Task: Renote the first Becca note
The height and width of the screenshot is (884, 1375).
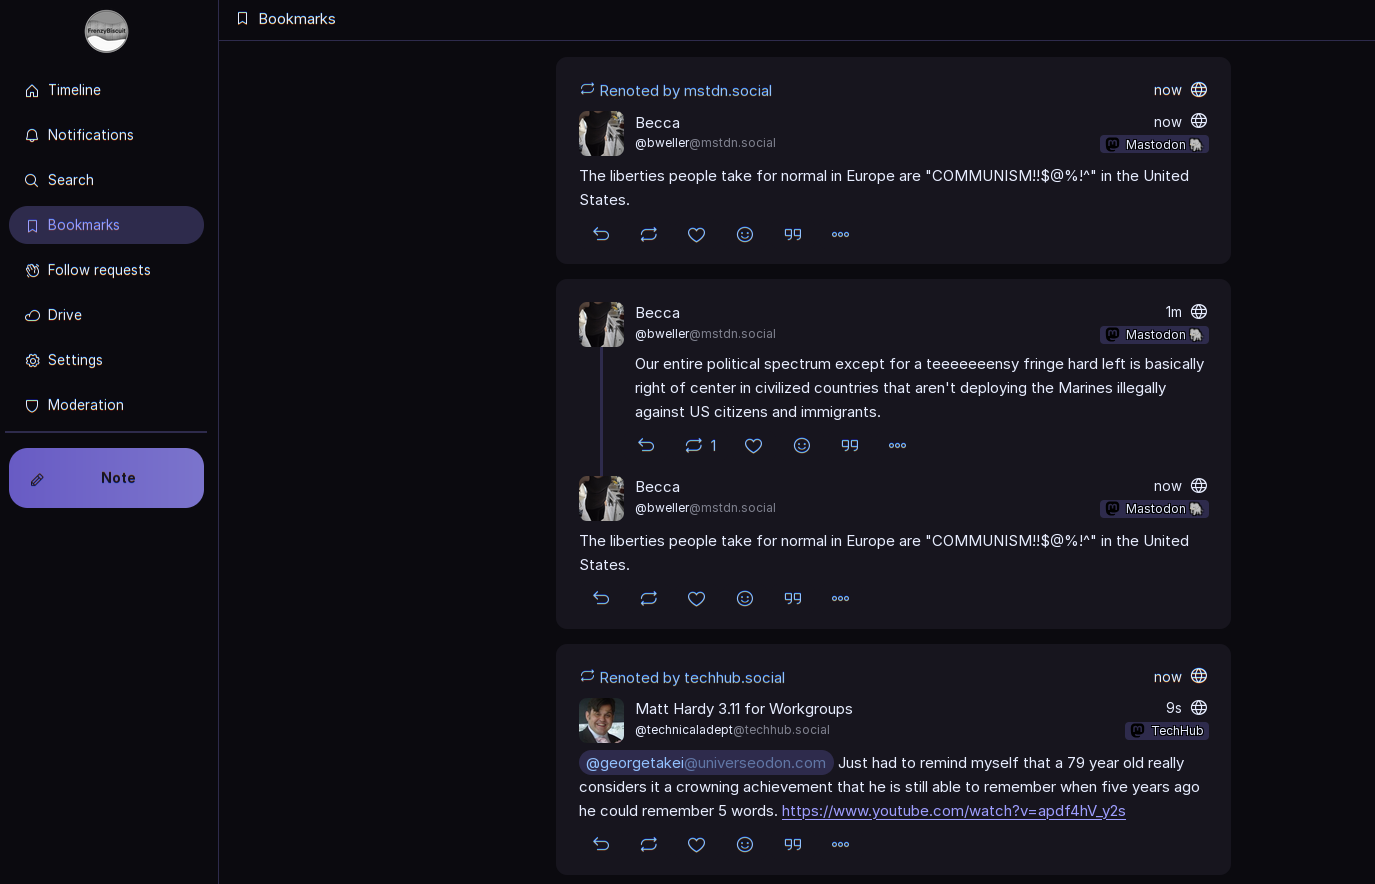Action: point(649,234)
